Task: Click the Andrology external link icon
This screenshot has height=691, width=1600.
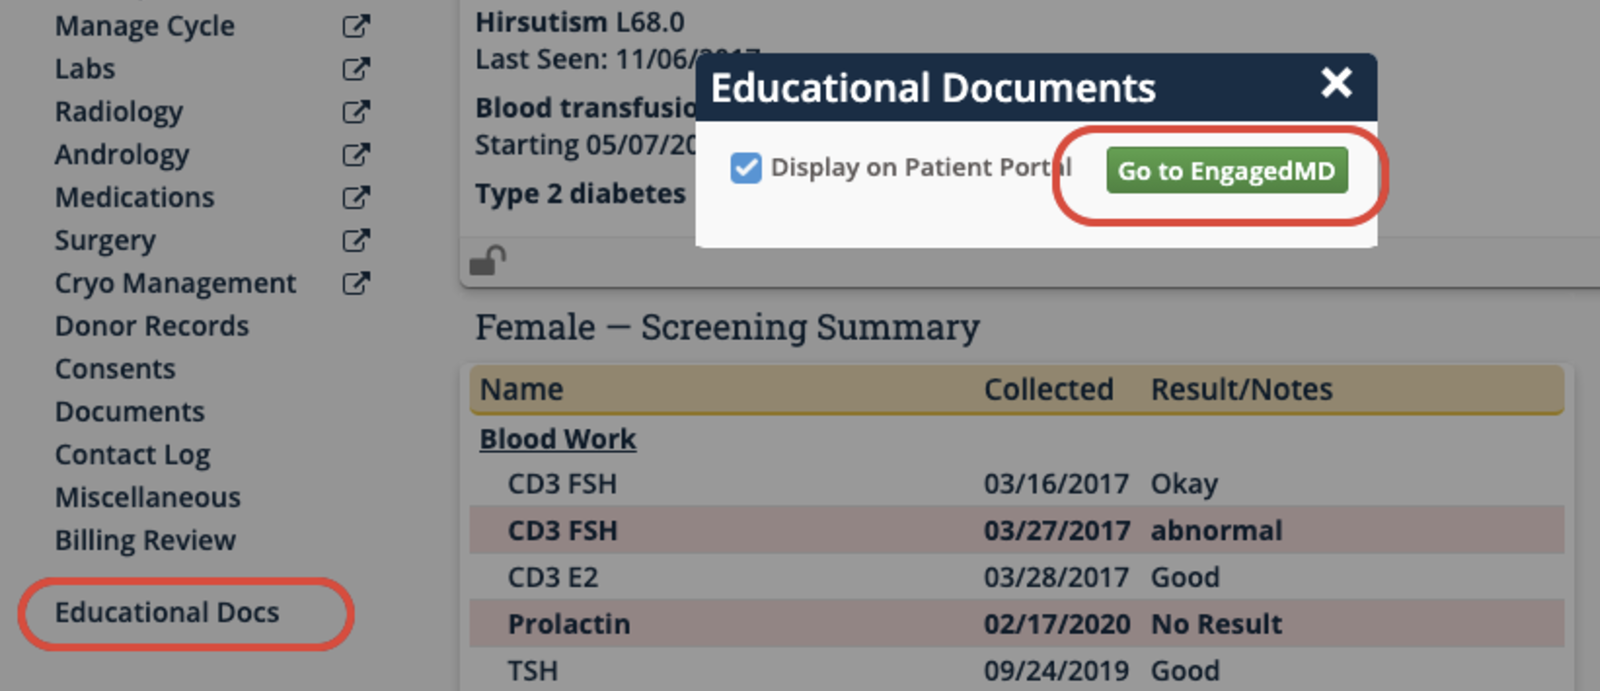Action: (356, 155)
